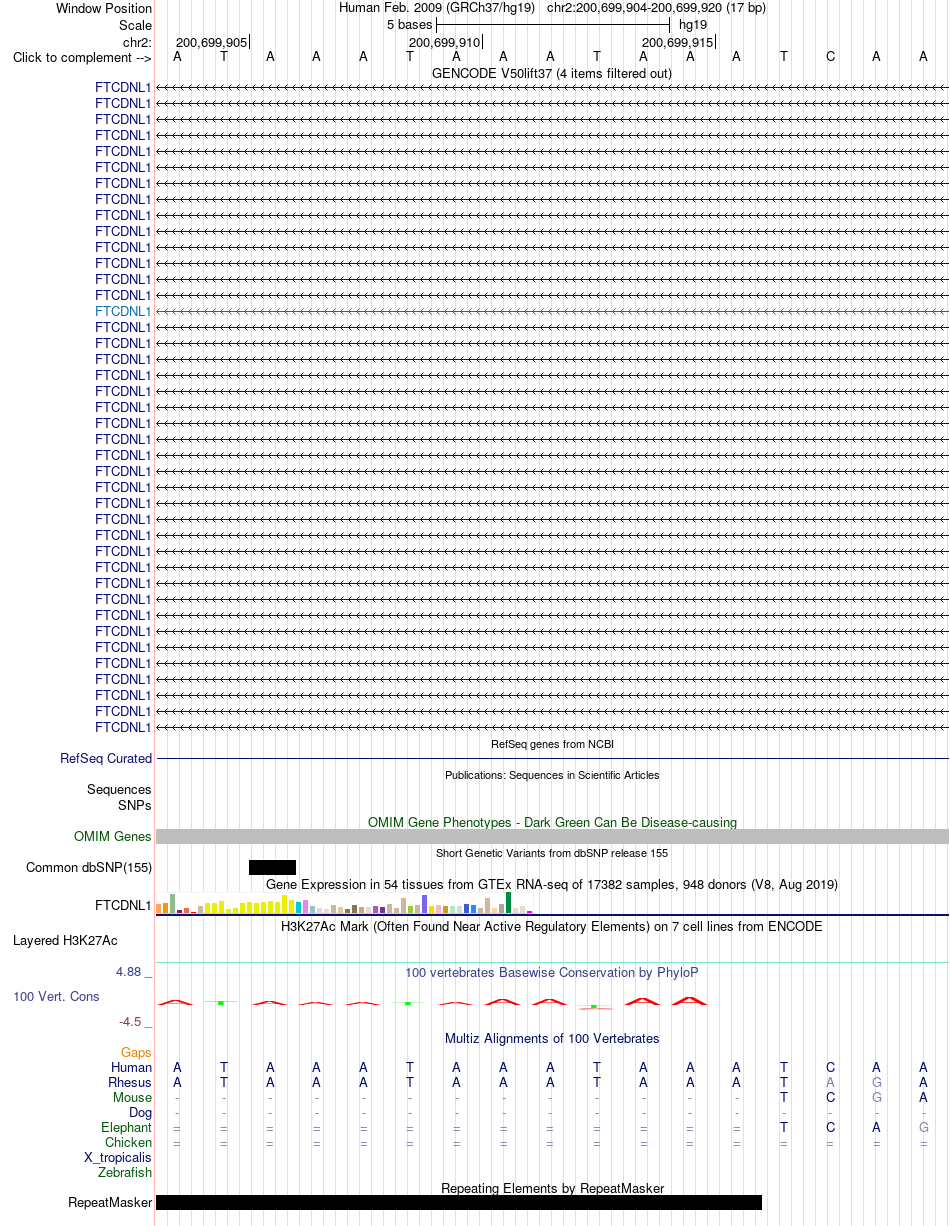Click the 'Chicken' species label

[x=129, y=1143]
